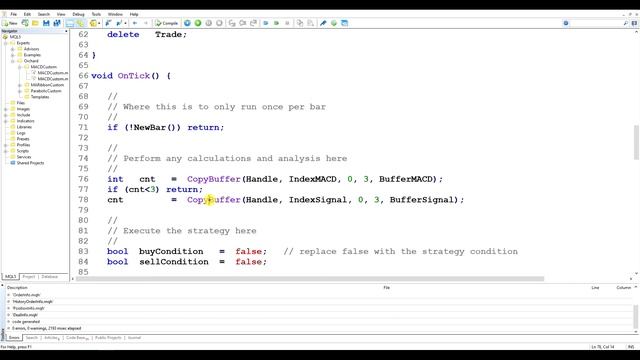Click the toolbar search input field
640x360 pixels.
coord(596,23)
